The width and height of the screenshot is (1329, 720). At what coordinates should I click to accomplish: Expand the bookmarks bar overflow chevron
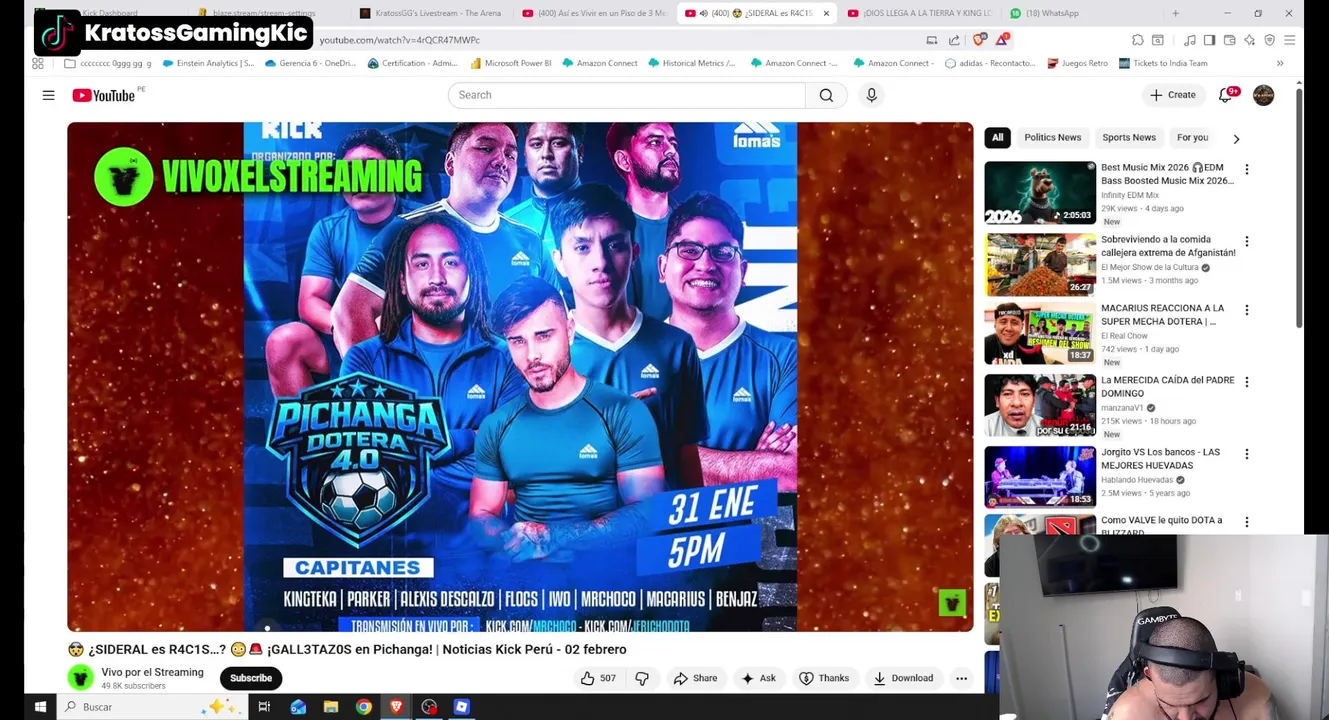coord(1280,63)
